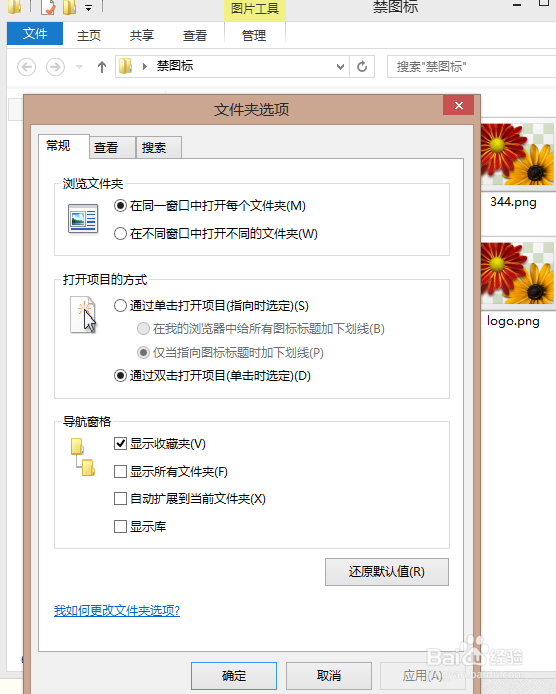Open the 管理 ribbon tab
Screen dimensions: 556x694
254,35
